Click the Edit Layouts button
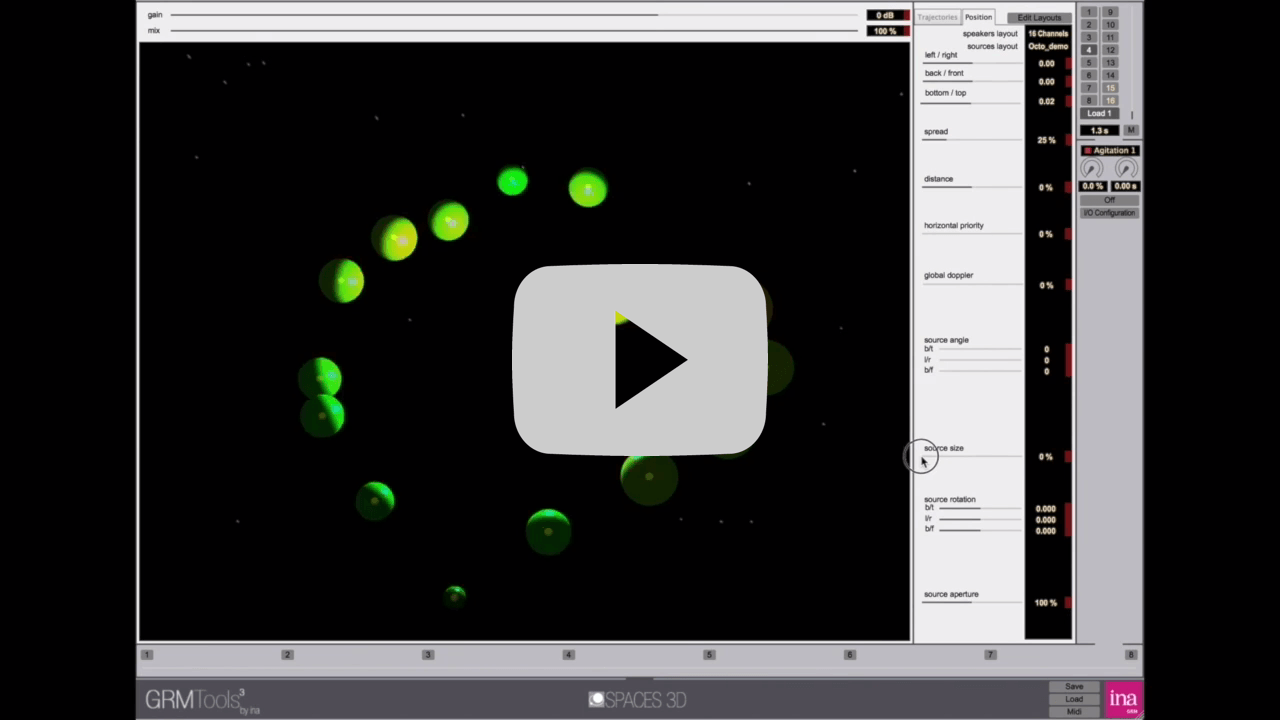This screenshot has height=720, width=1280. 1039,18
